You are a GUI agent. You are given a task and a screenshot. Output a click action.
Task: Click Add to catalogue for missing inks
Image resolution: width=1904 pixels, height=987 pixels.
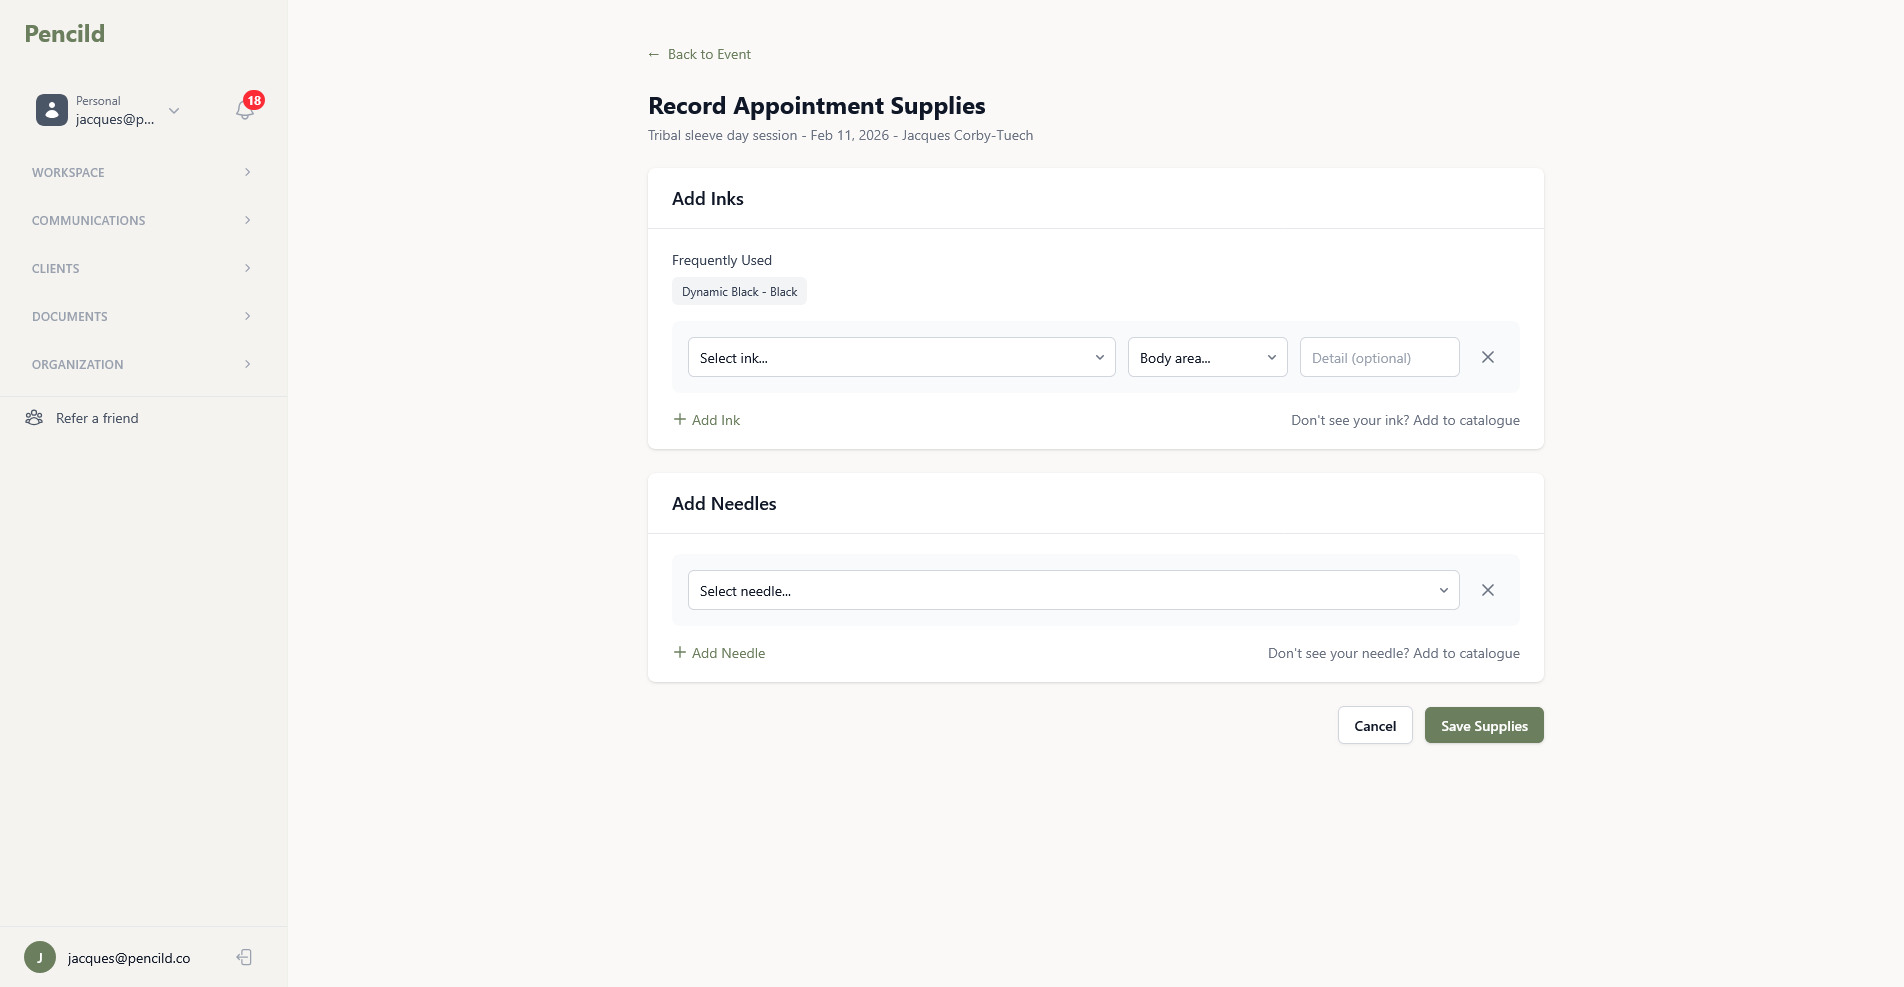[x=1466, y=420]
